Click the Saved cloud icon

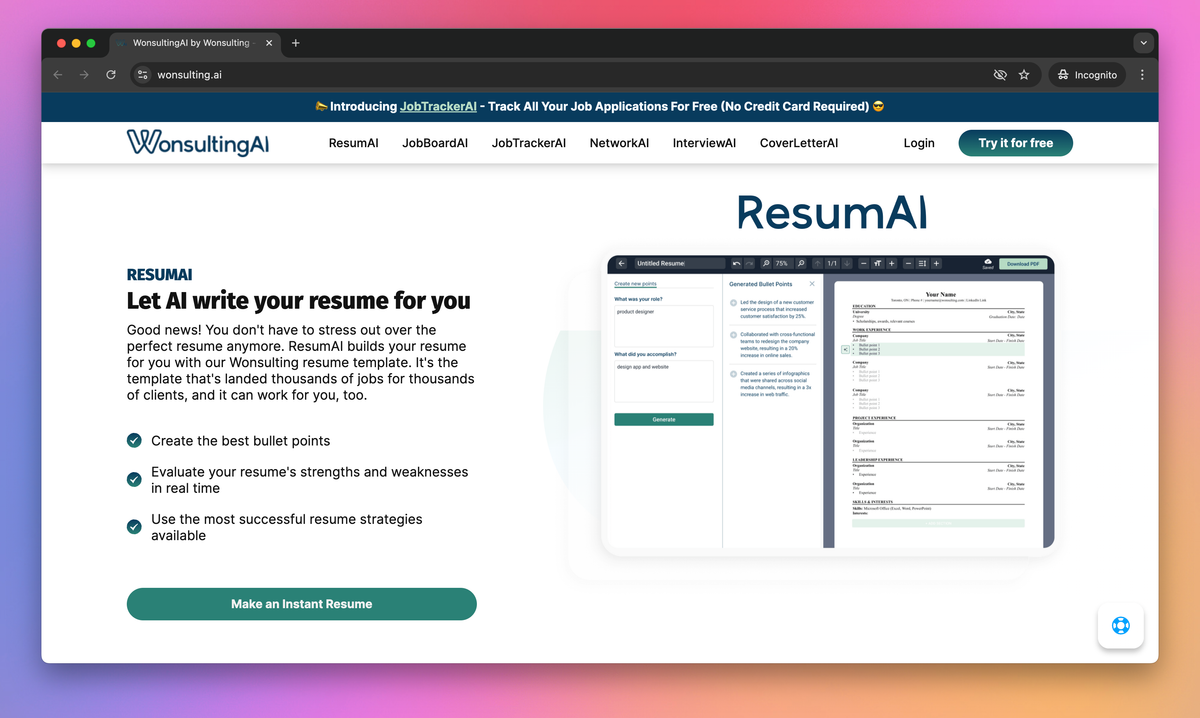coord(988,264)
